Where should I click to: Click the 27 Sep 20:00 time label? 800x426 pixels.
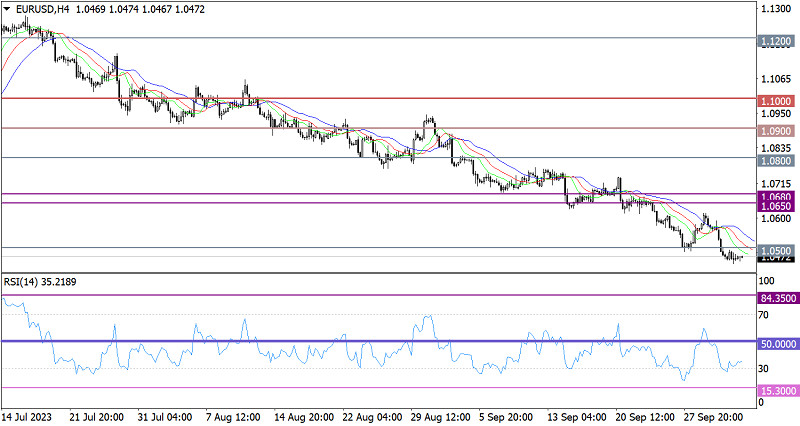pos(714,417)
